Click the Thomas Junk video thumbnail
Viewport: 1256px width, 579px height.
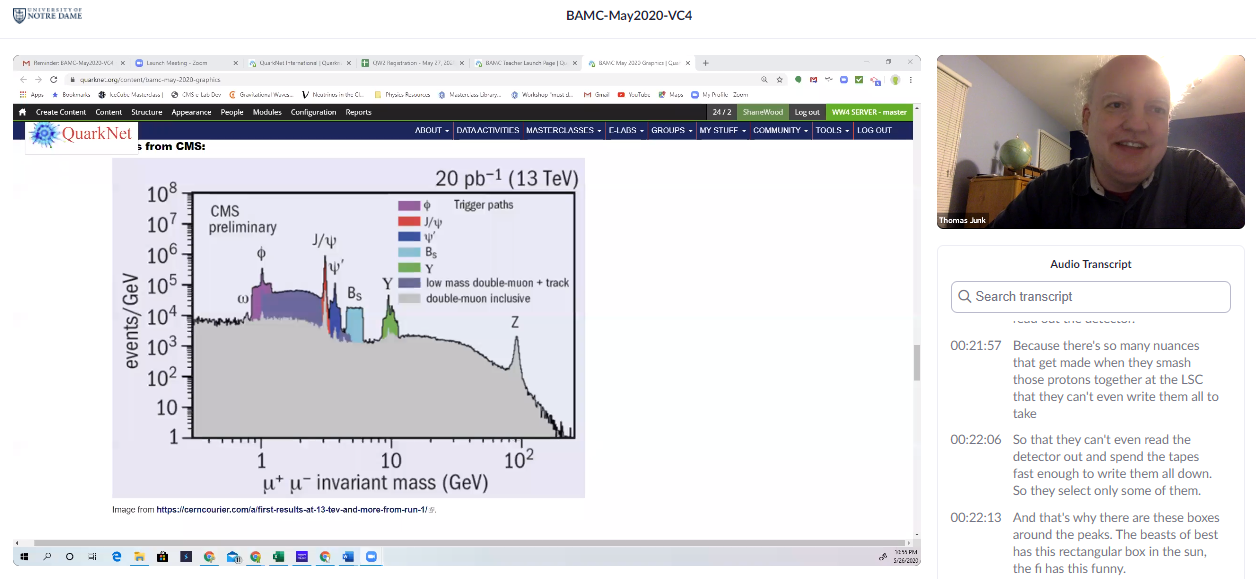pyautogui.click(x=1091, y=142)
